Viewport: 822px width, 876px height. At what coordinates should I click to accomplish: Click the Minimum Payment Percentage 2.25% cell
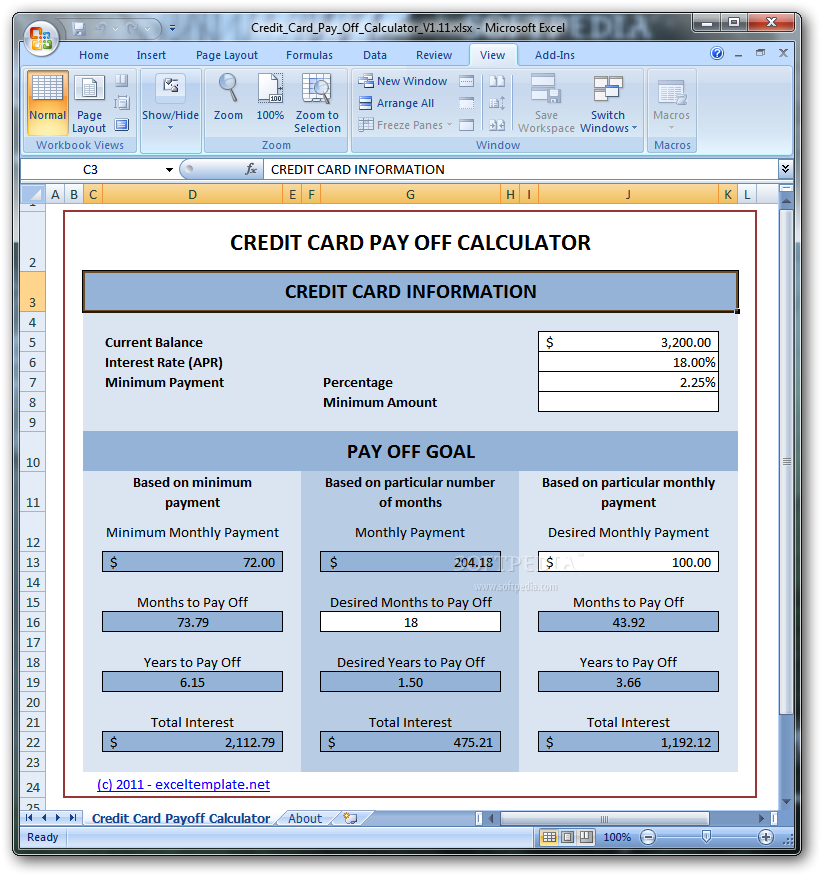(628, 382)
